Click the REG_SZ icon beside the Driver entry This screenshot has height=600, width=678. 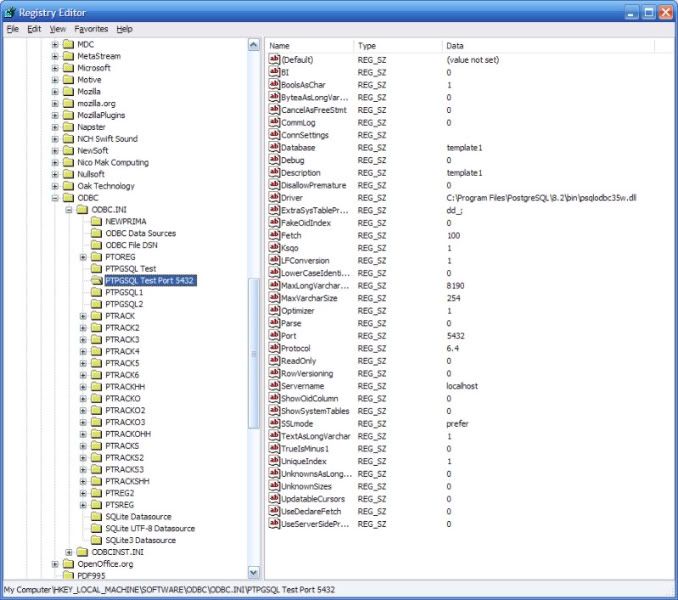pyautogui.click(x=274, y=198)
